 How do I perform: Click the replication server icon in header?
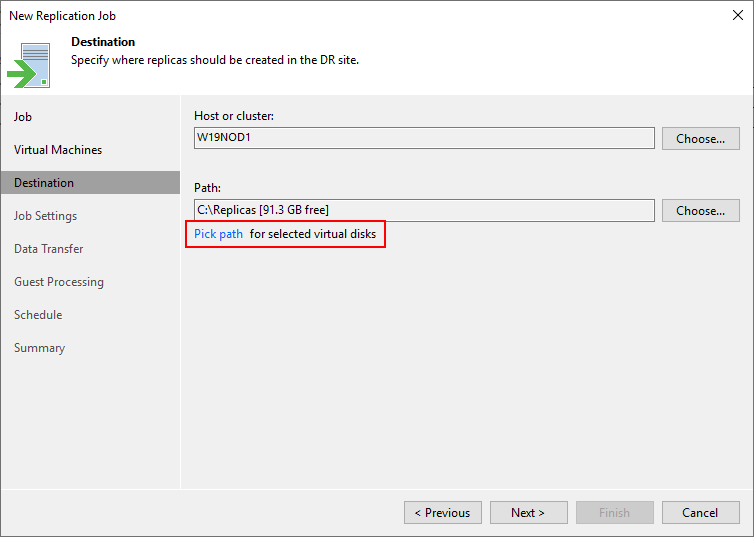click(x=29, y=65)
